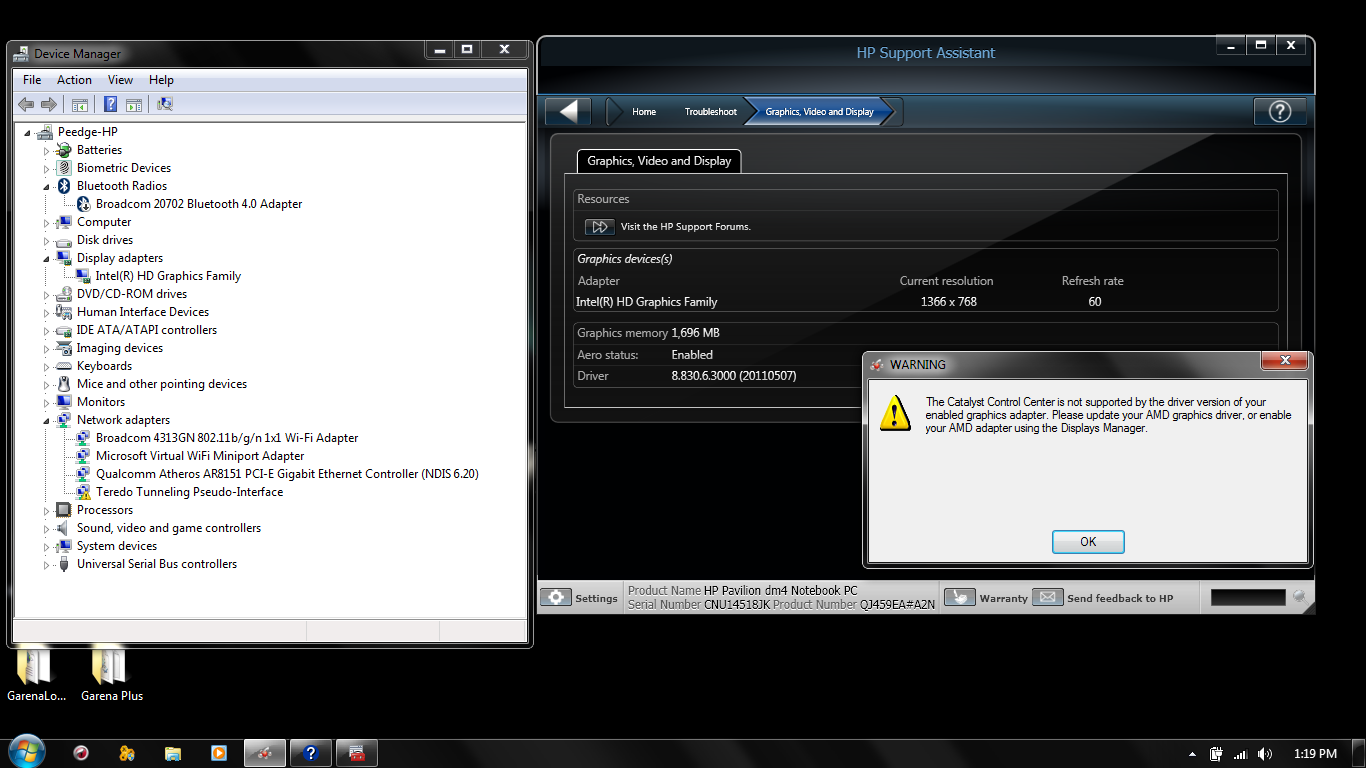
Task: Click the Warranty icon in HP Support Assistant
Action: pos(960,597)
